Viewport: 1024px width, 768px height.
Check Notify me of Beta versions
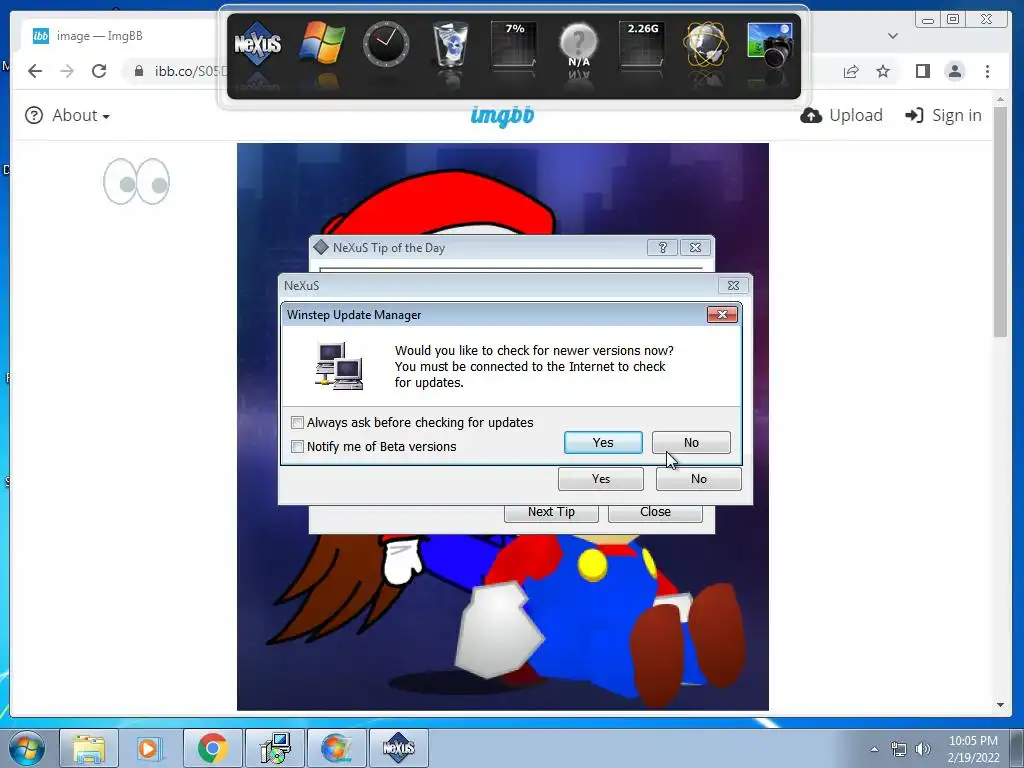click(297, 447)
